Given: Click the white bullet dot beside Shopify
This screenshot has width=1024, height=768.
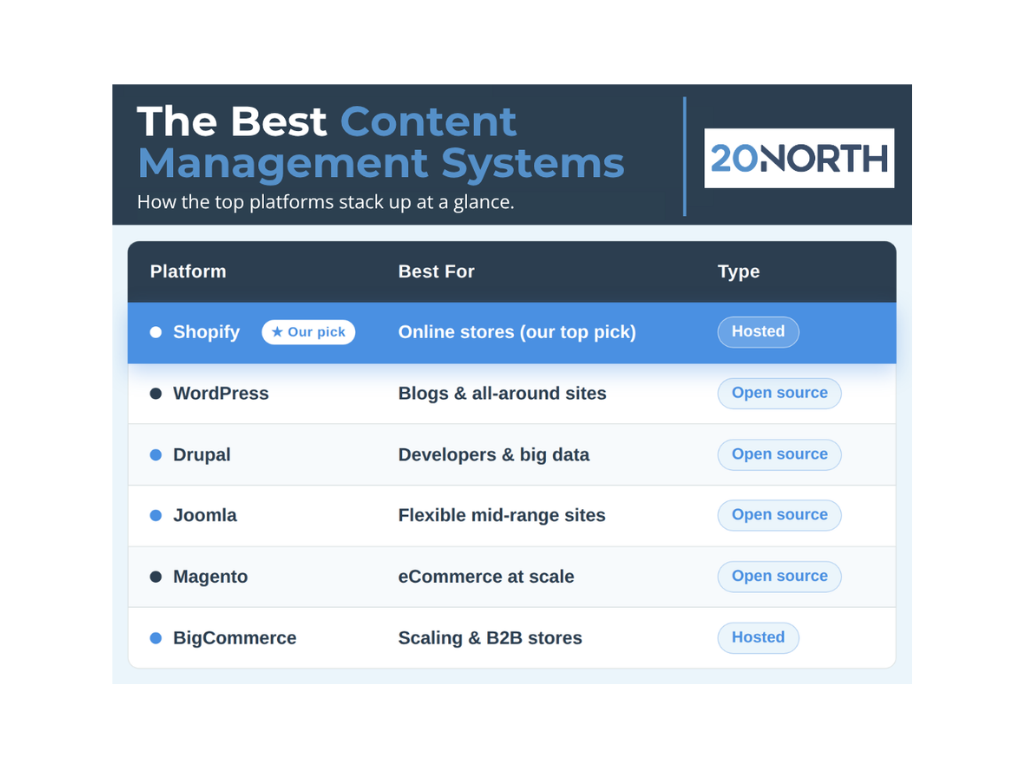Looking at the screenshot, I should [x=155, y=332].
